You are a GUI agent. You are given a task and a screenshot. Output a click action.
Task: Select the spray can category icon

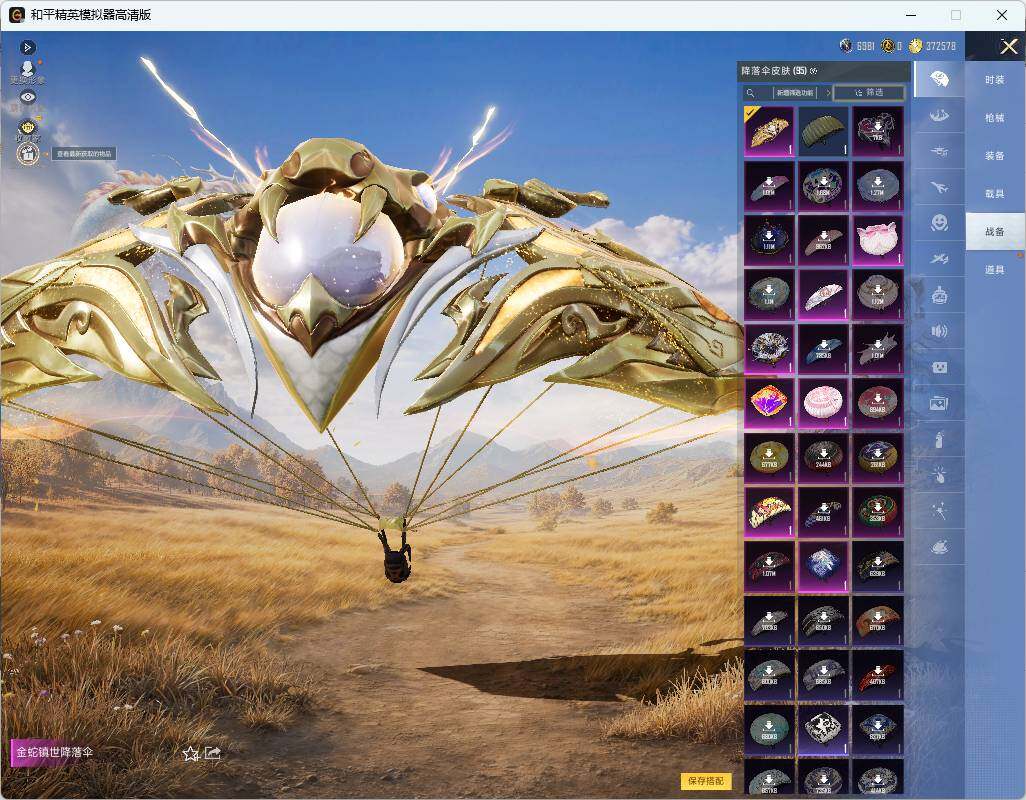pyautogui.click(x=939, y=440)
